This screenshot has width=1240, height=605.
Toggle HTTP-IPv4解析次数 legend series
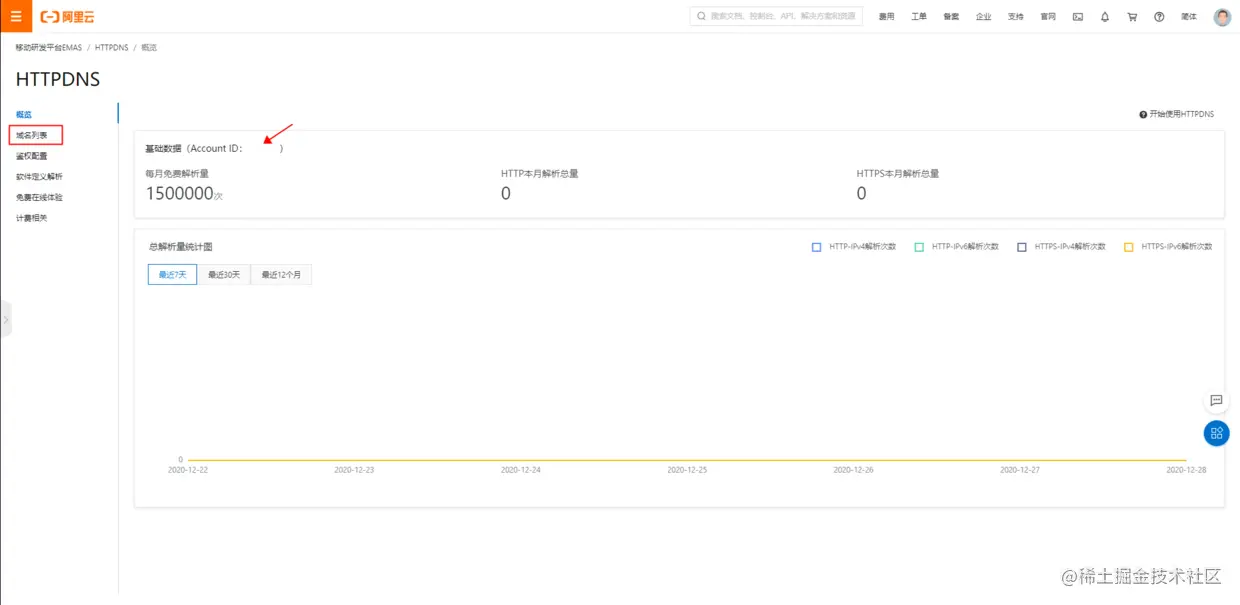click(854, 247)
